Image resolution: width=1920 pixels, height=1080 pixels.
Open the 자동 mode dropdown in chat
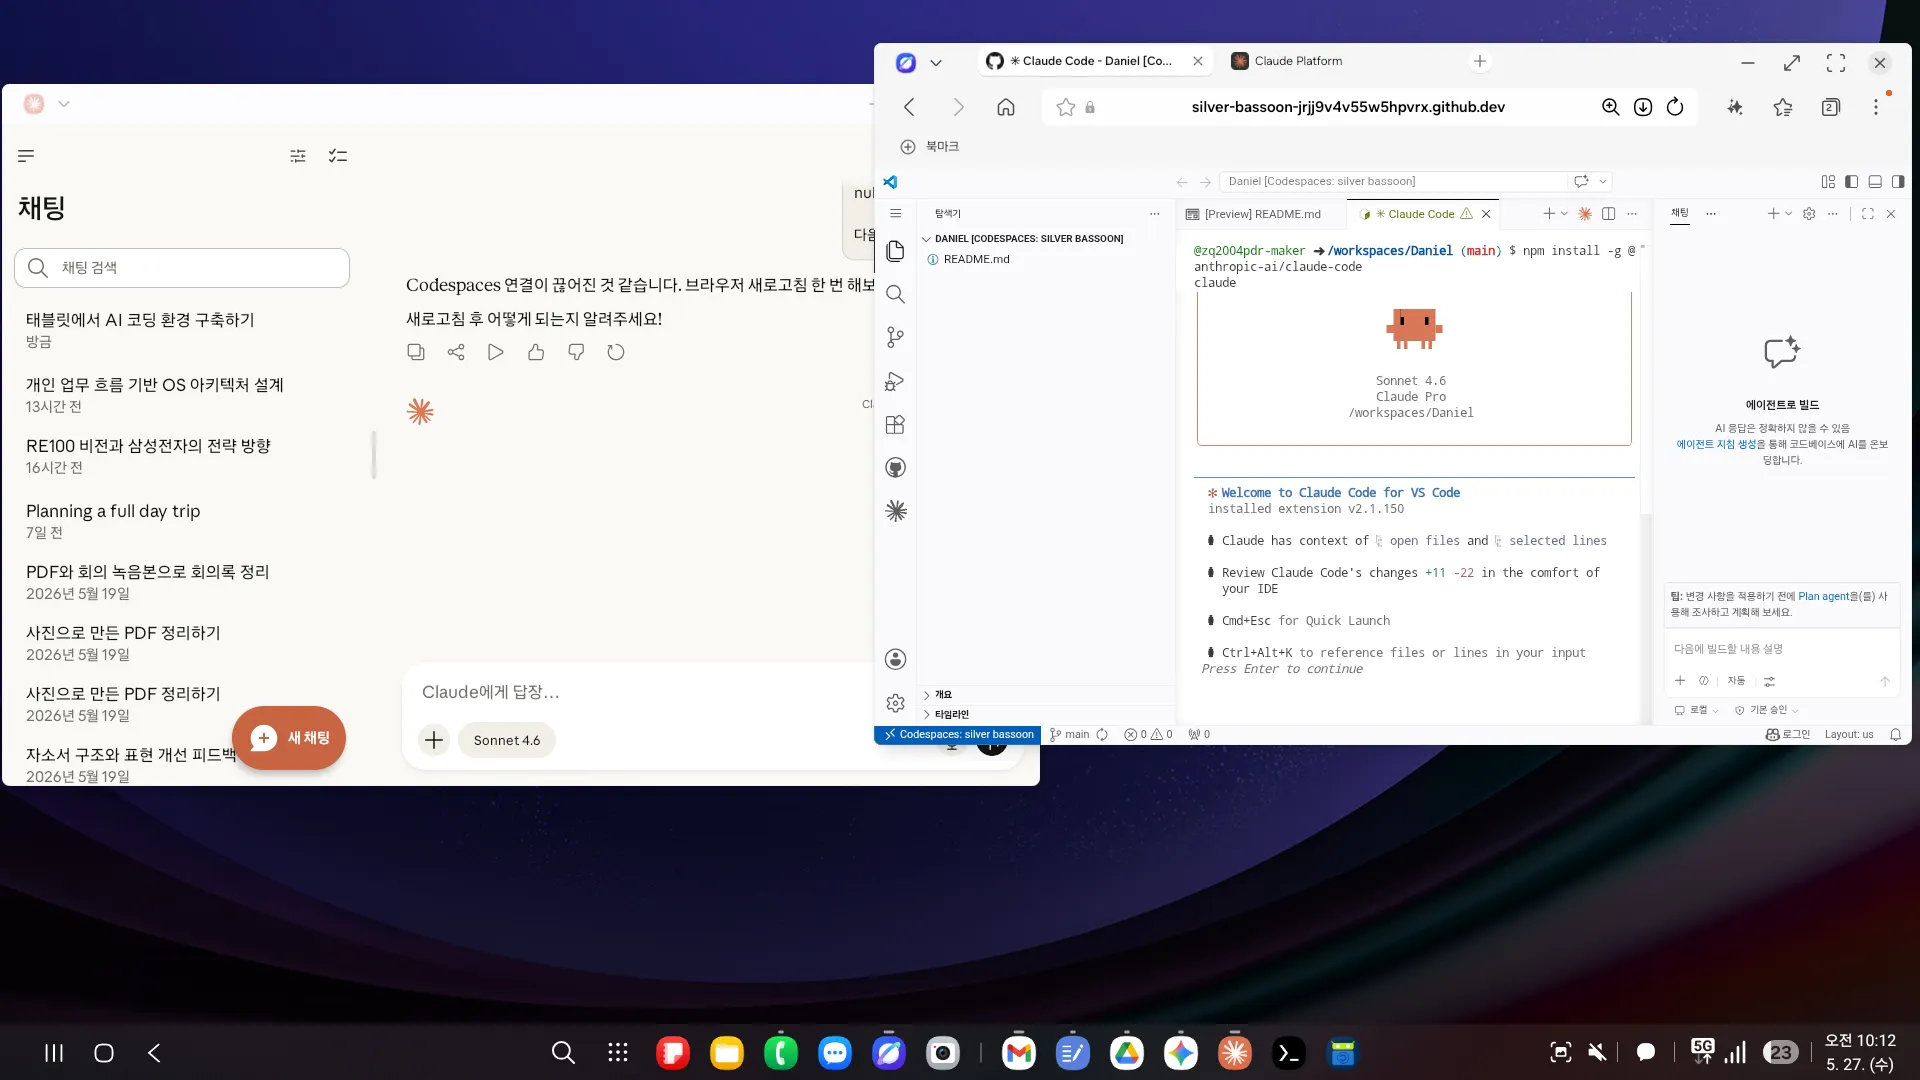tap(1736, 681)
